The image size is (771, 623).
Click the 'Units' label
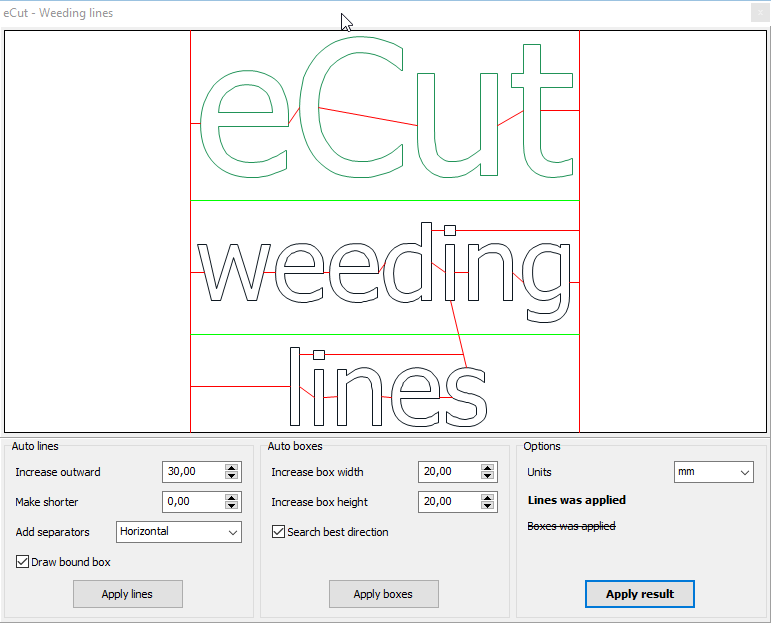(x=539, y=472)
